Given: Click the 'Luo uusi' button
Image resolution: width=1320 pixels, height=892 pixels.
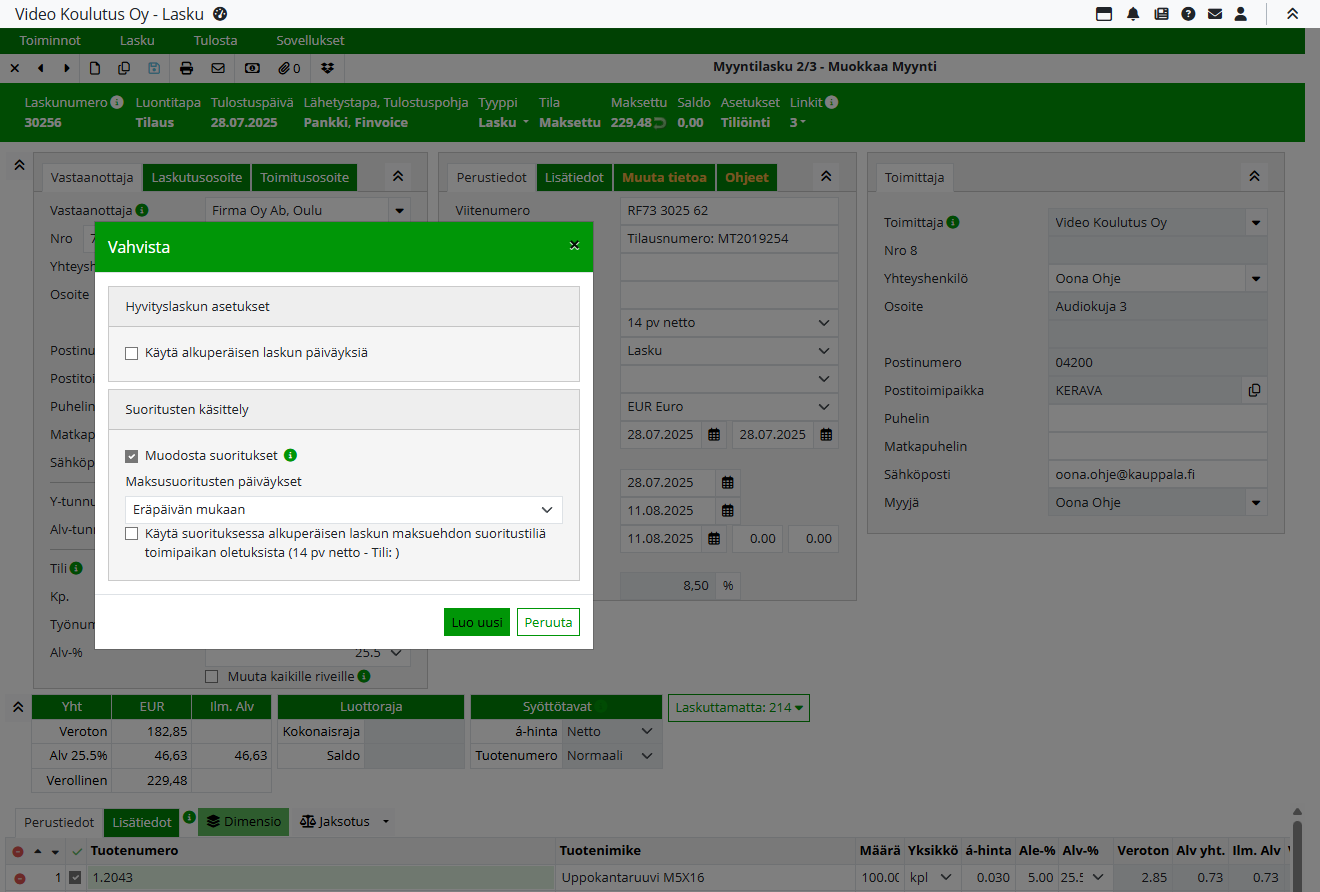Looking at the screenshot, I should 477,622.
